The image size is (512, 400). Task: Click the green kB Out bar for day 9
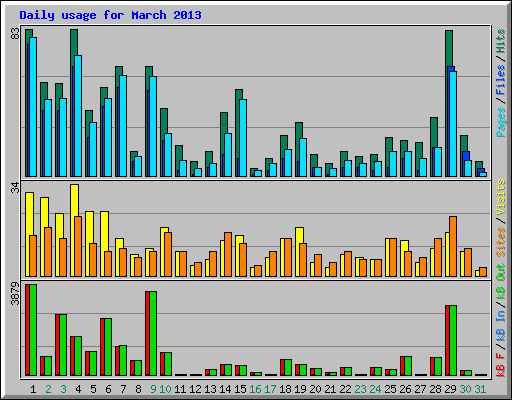coord(153,333)
